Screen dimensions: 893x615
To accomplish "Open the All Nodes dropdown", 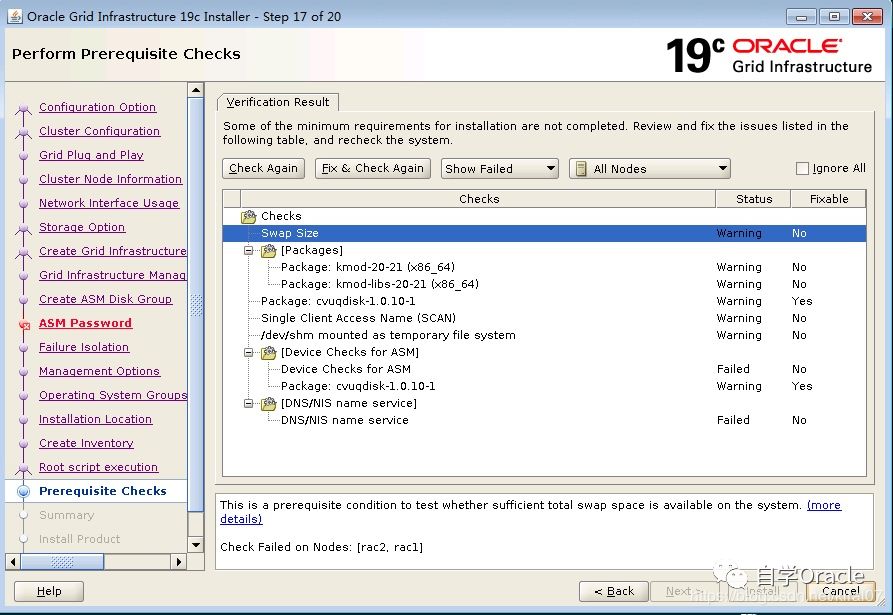I will pos(649,169).
